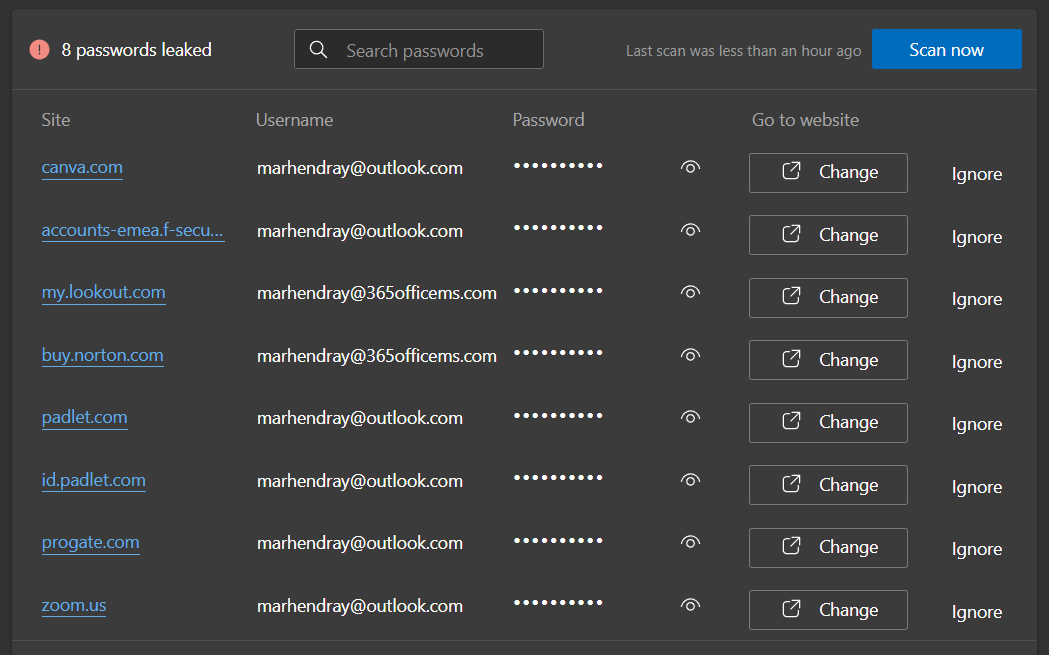Show the buy.norton.com password
This screenshot has height=655, width=1049.
[x=689, y=356]
